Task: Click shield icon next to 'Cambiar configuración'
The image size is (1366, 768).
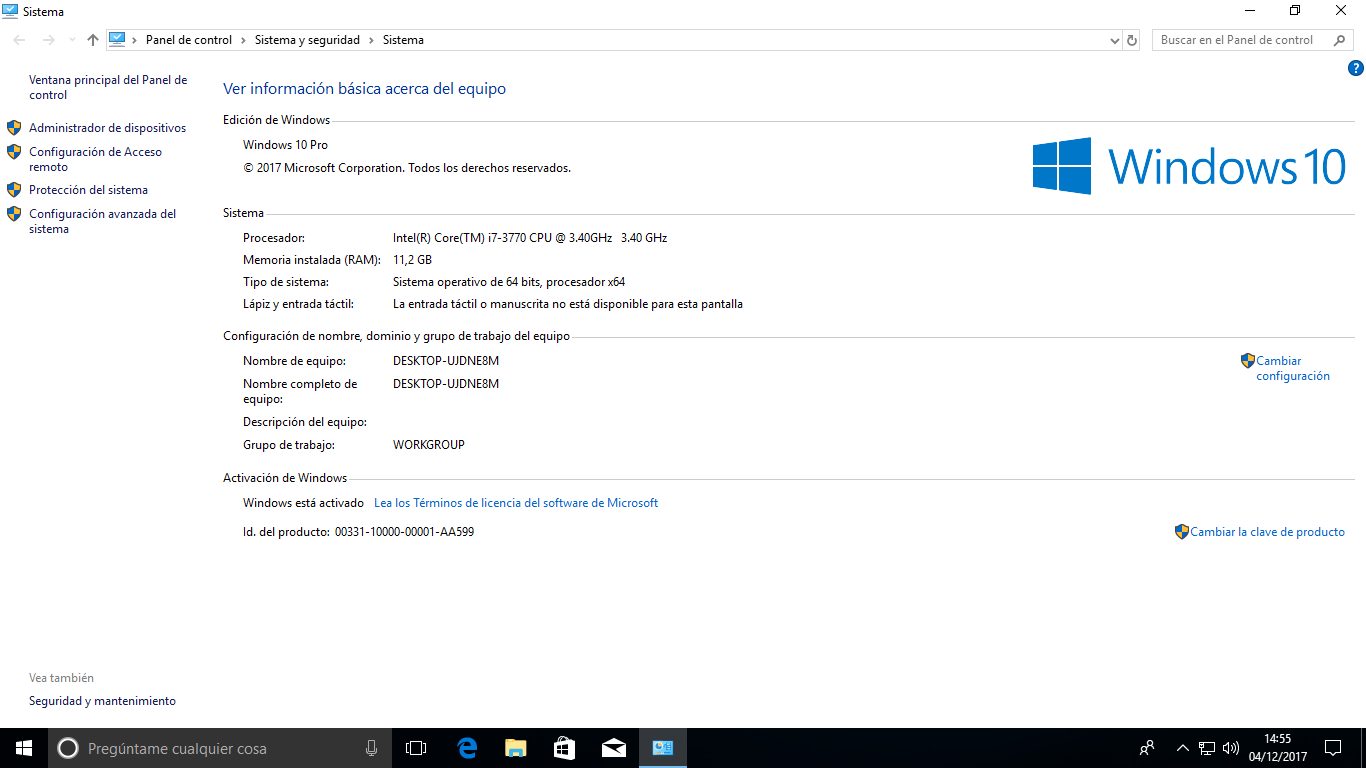Action: 1248,361
